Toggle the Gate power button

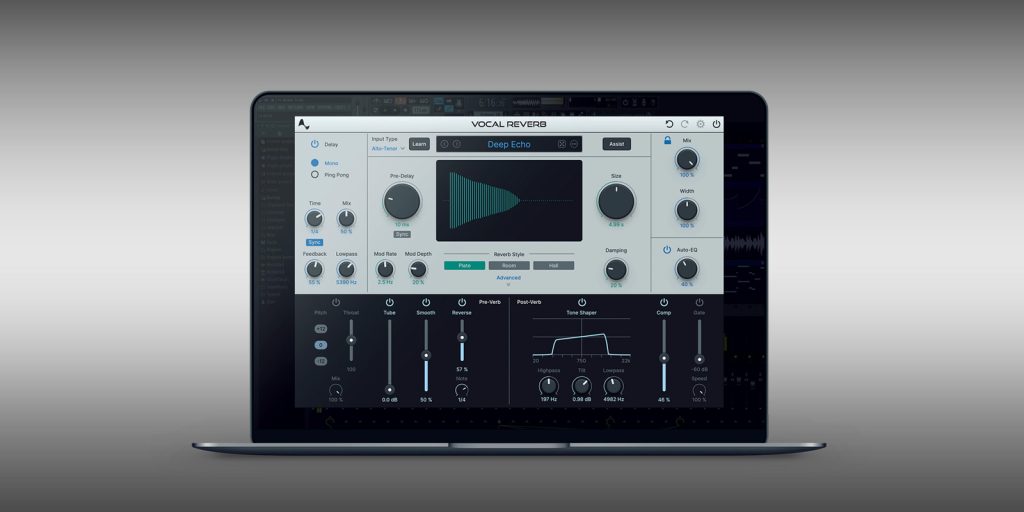[x=699, y=302]
